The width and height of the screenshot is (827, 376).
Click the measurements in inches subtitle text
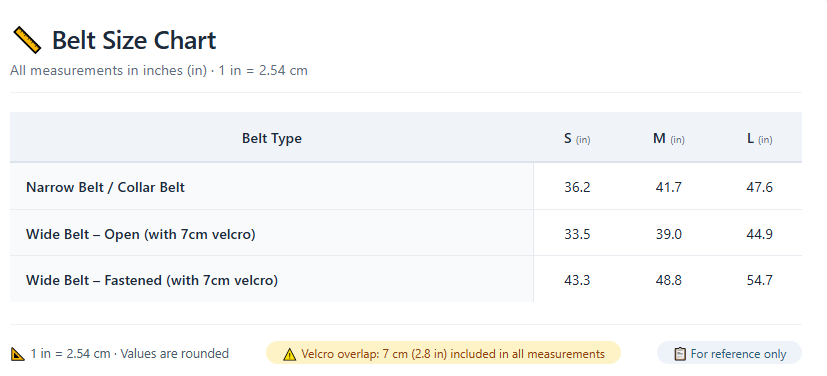point(159,70)
